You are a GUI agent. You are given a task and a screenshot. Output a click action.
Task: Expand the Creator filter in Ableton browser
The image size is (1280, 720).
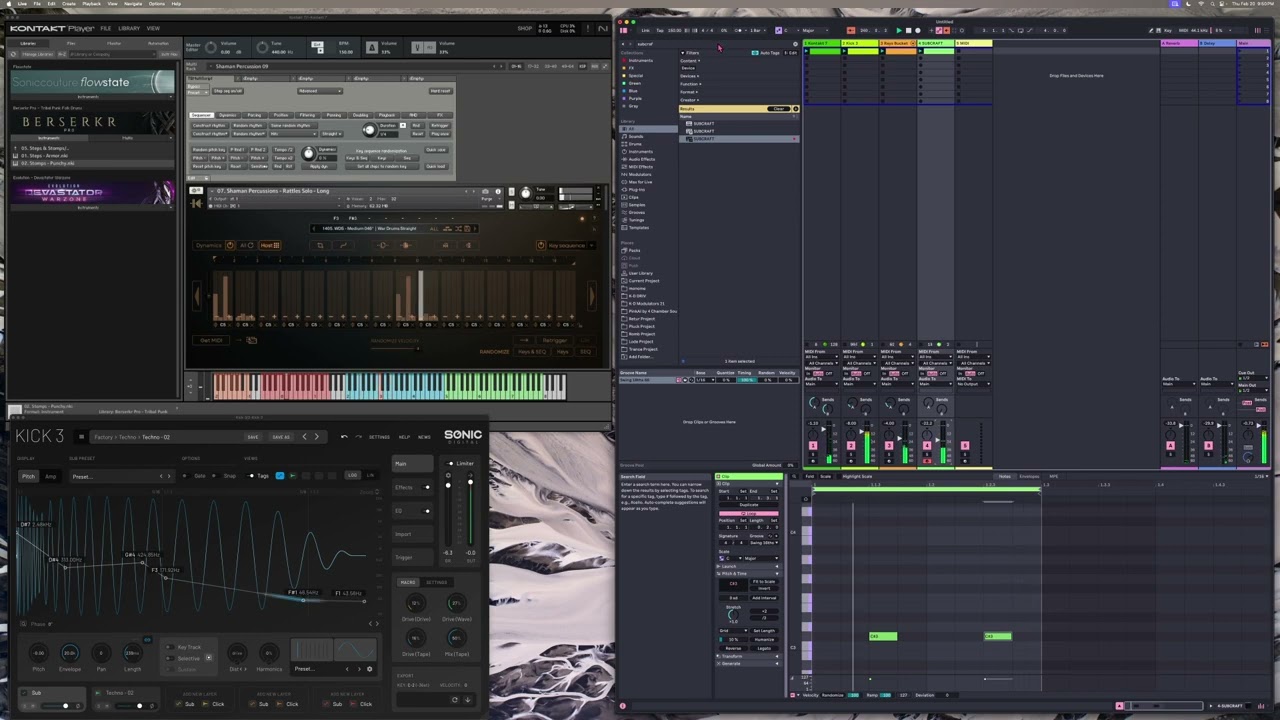[x=690, y=100]
